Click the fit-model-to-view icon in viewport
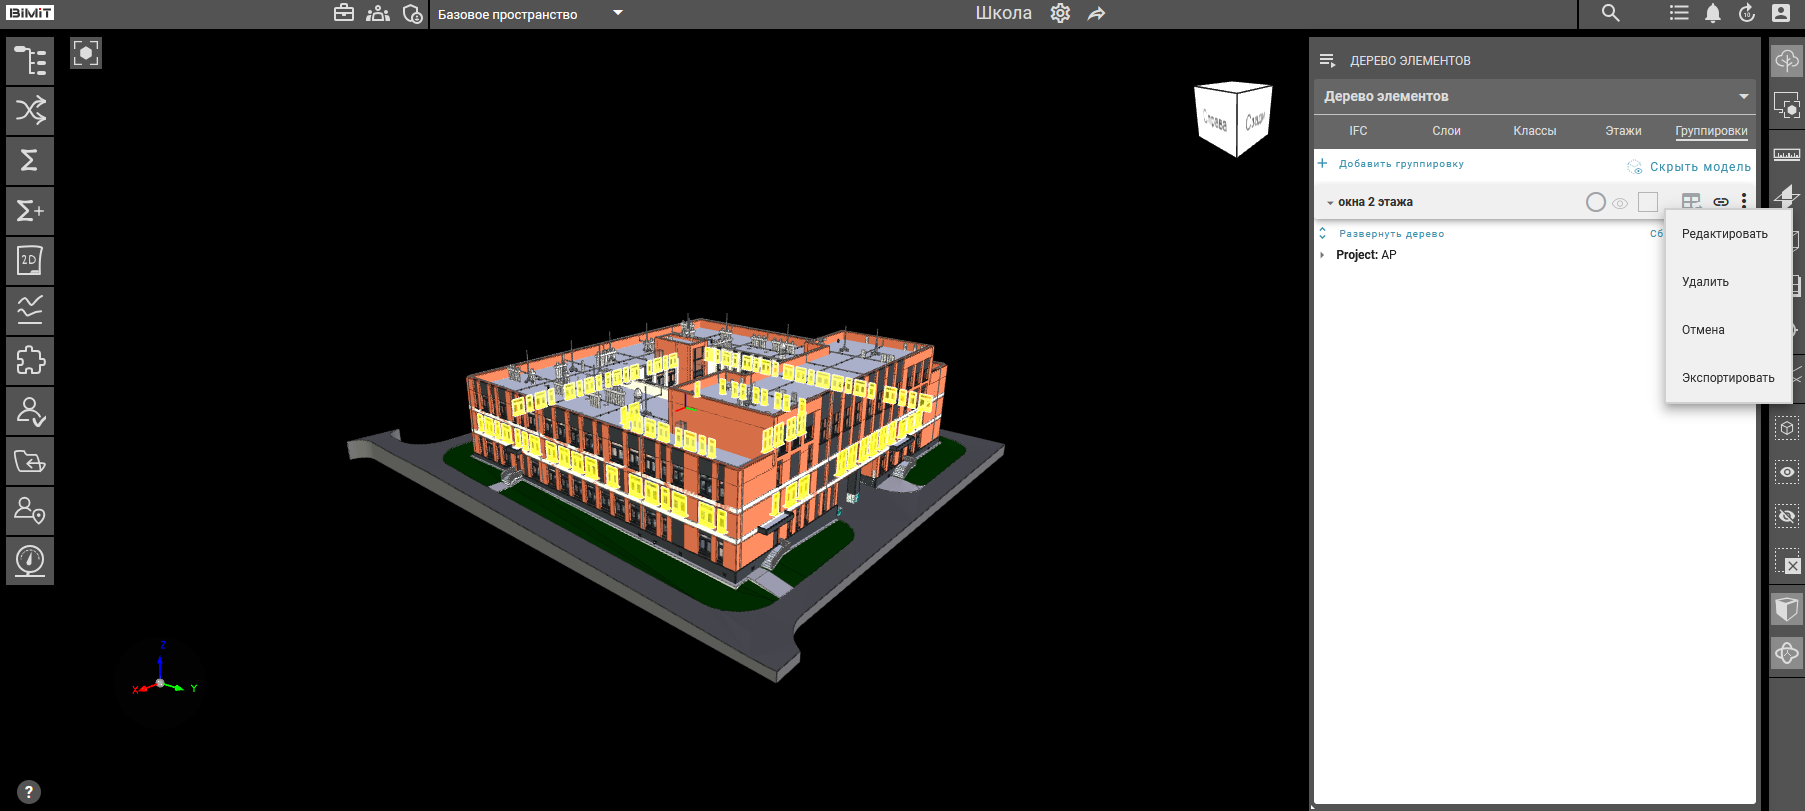Image resolution: width=1805 pixels, height=811 pixels. click(86, 53)
